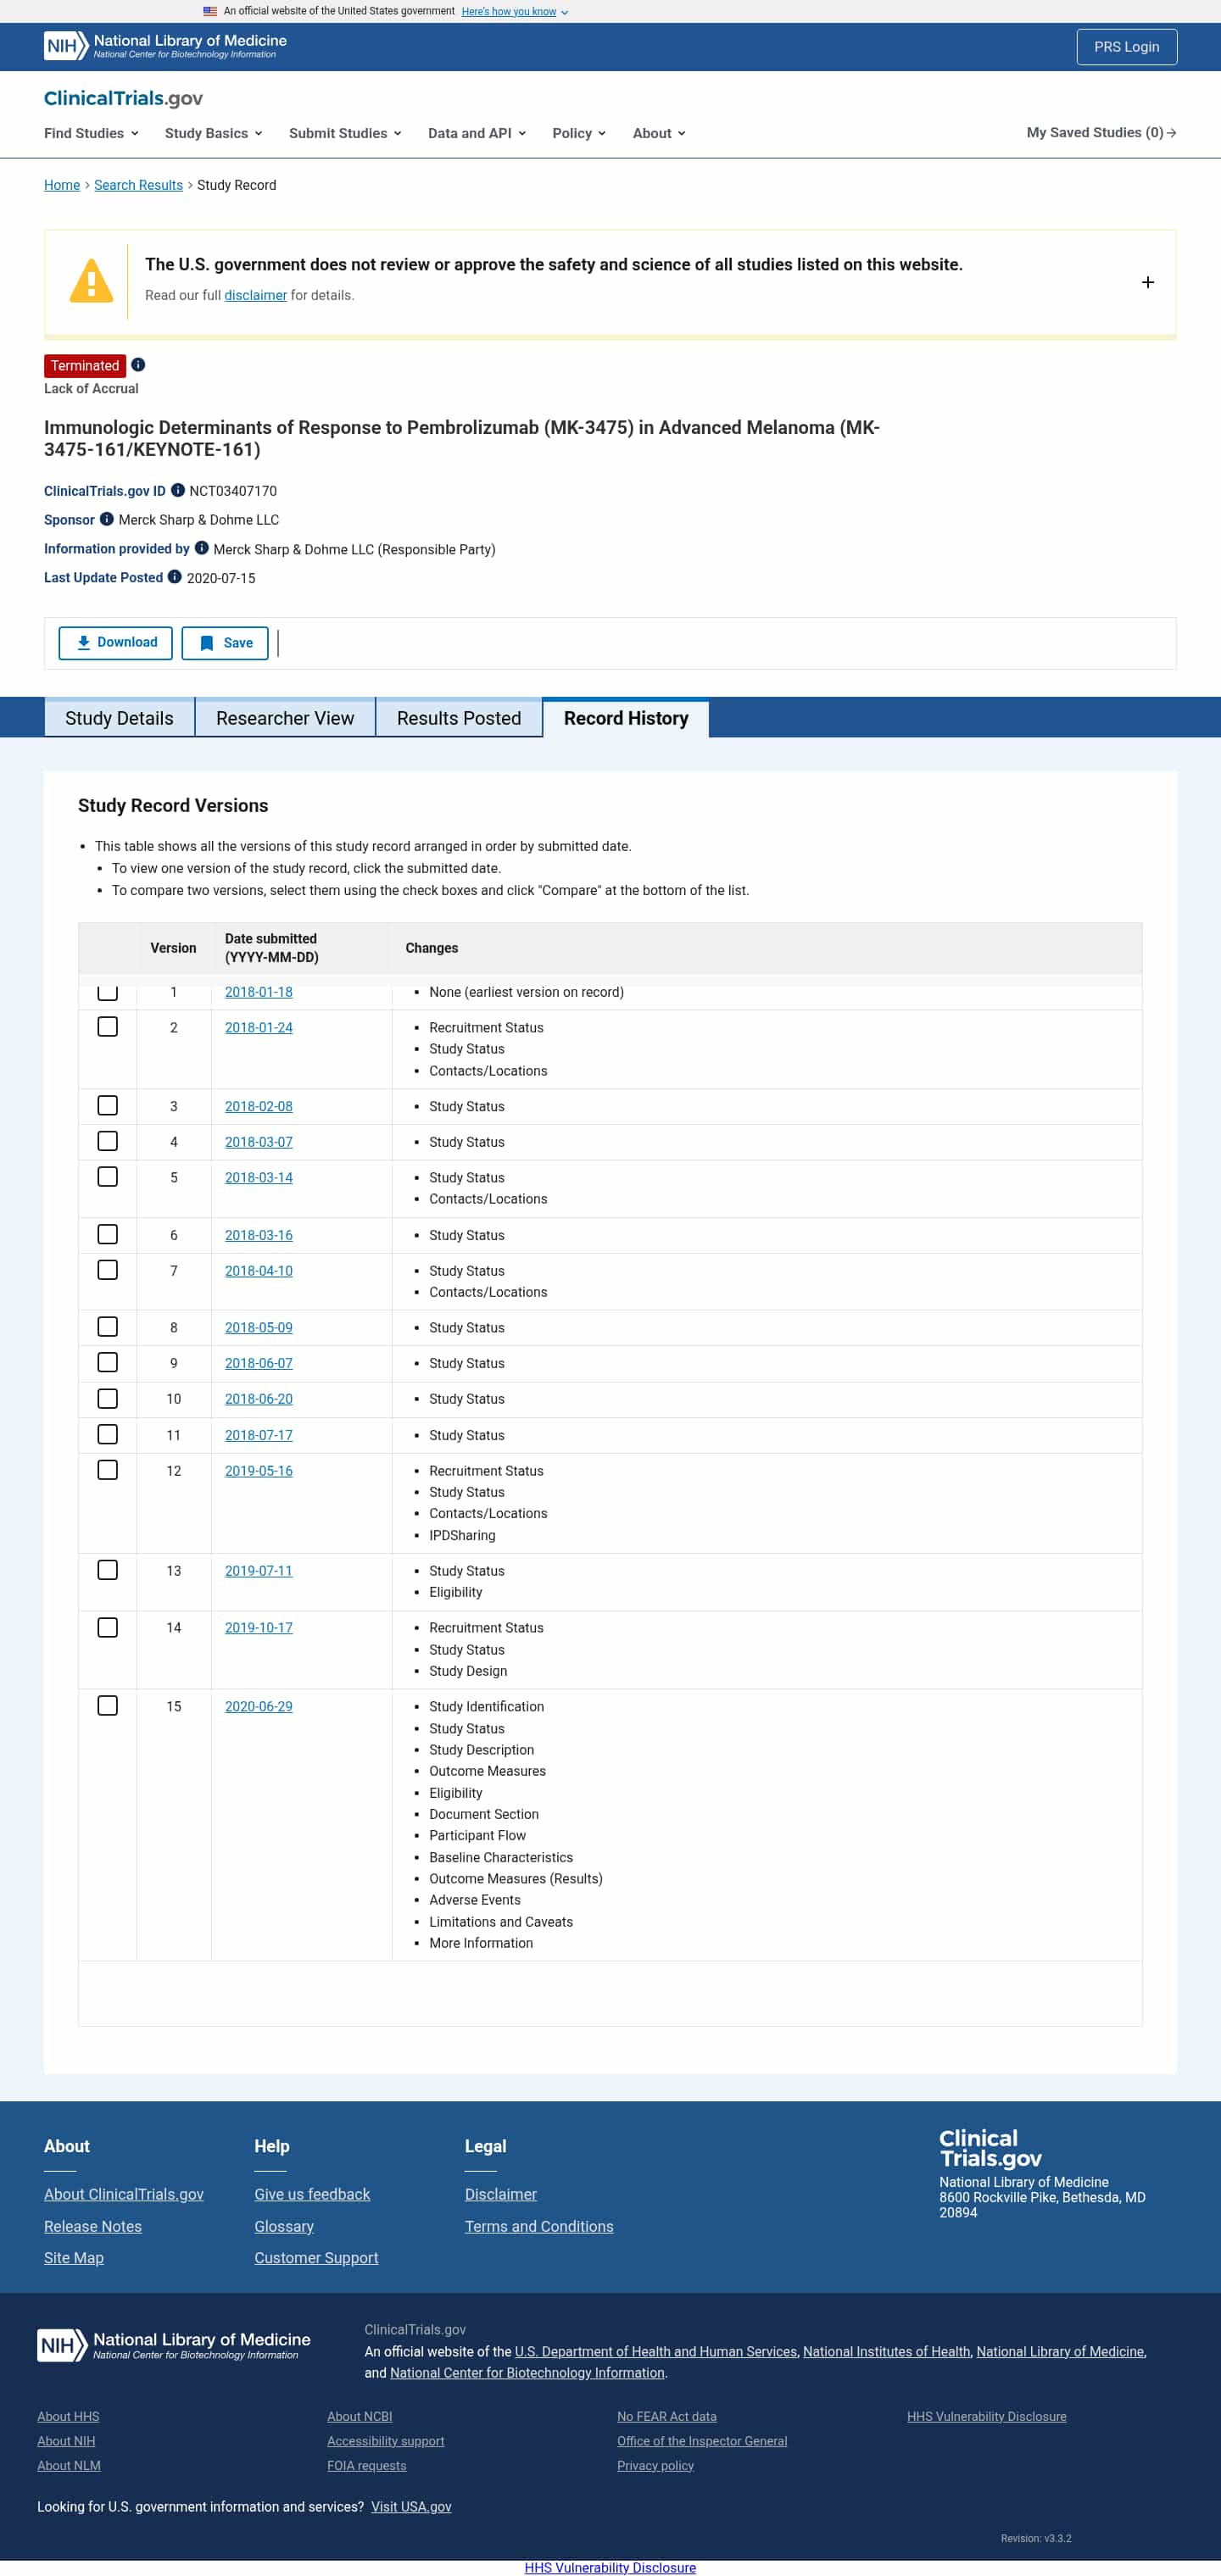This screenshot has height=2576, width=1221.
Task: Select the checkbox for version 10
Action: pos(108,1398)
